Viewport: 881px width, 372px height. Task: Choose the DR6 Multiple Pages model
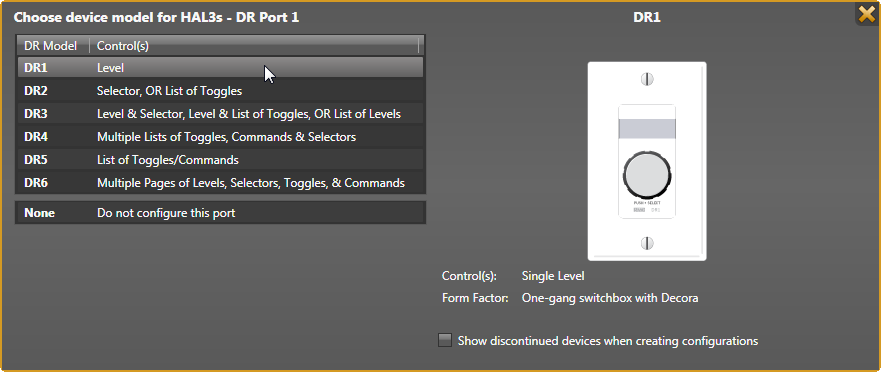point(220,183)
